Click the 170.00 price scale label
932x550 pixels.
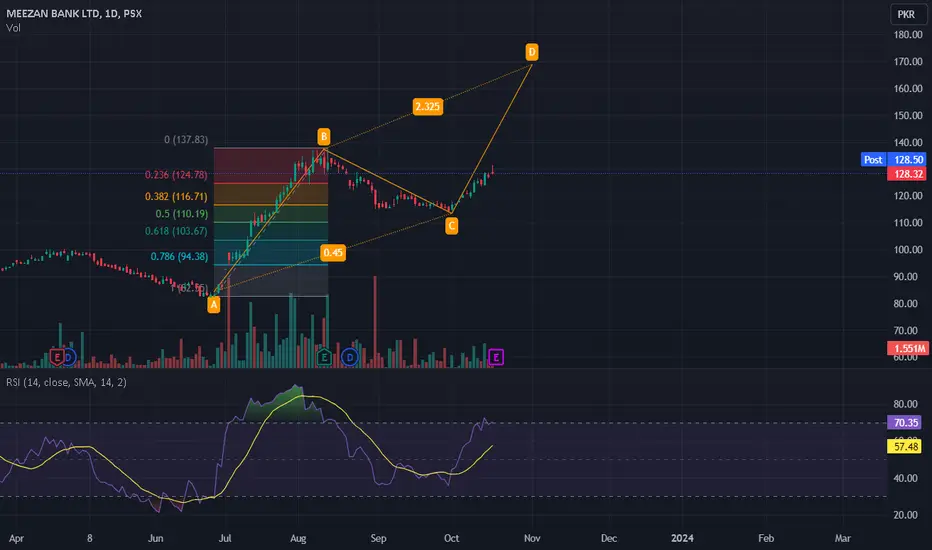908,62
